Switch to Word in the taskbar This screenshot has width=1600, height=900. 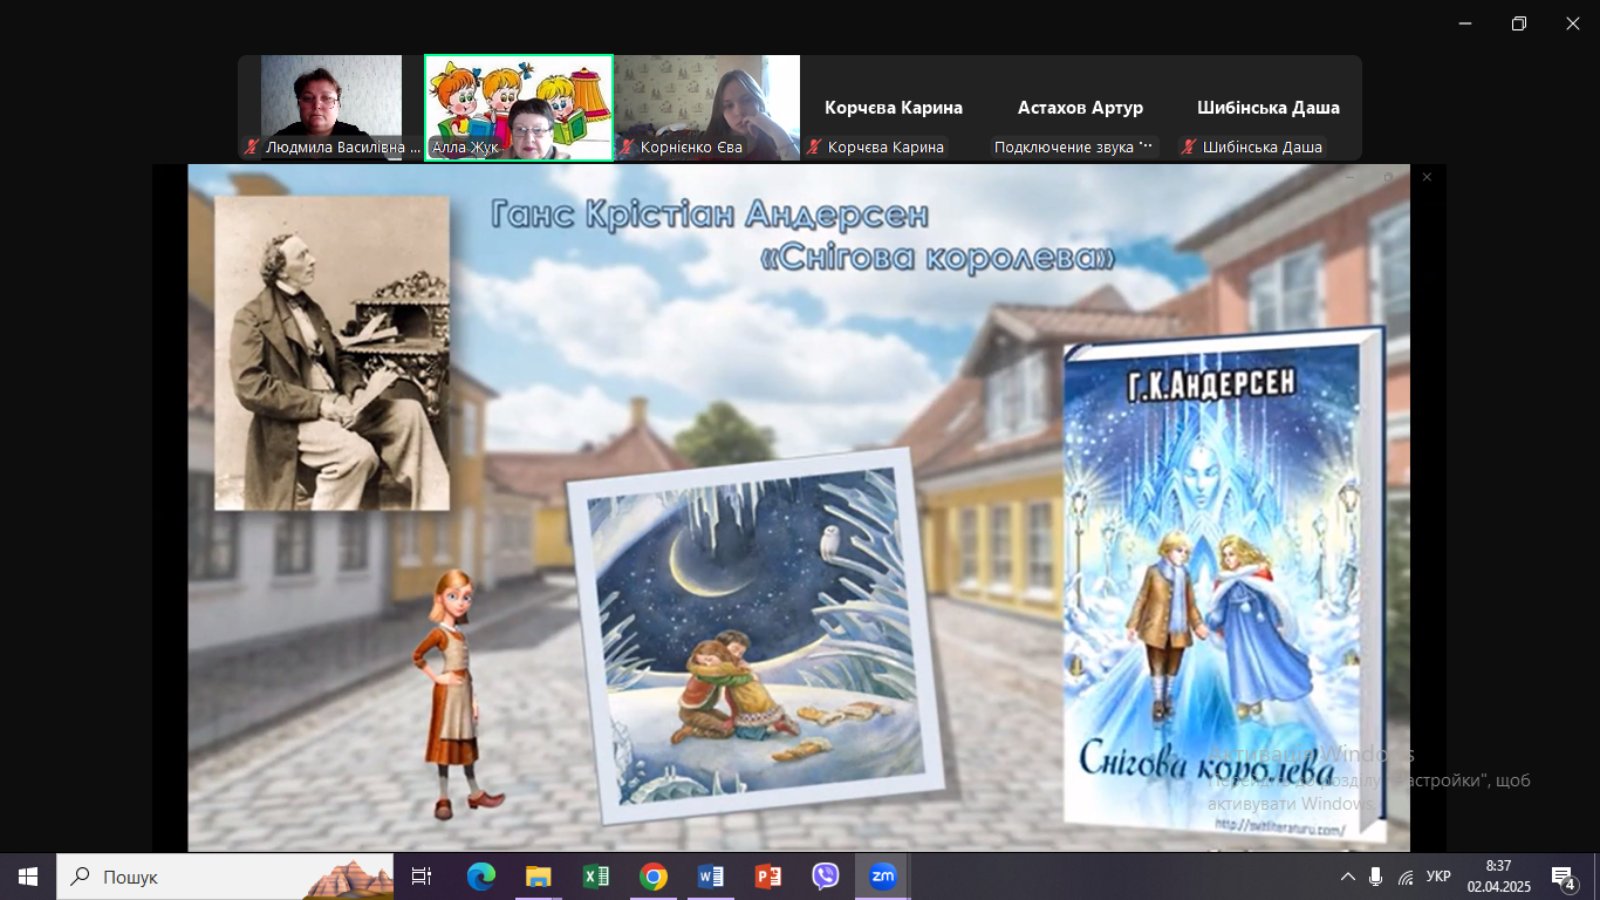pos(711,877)
